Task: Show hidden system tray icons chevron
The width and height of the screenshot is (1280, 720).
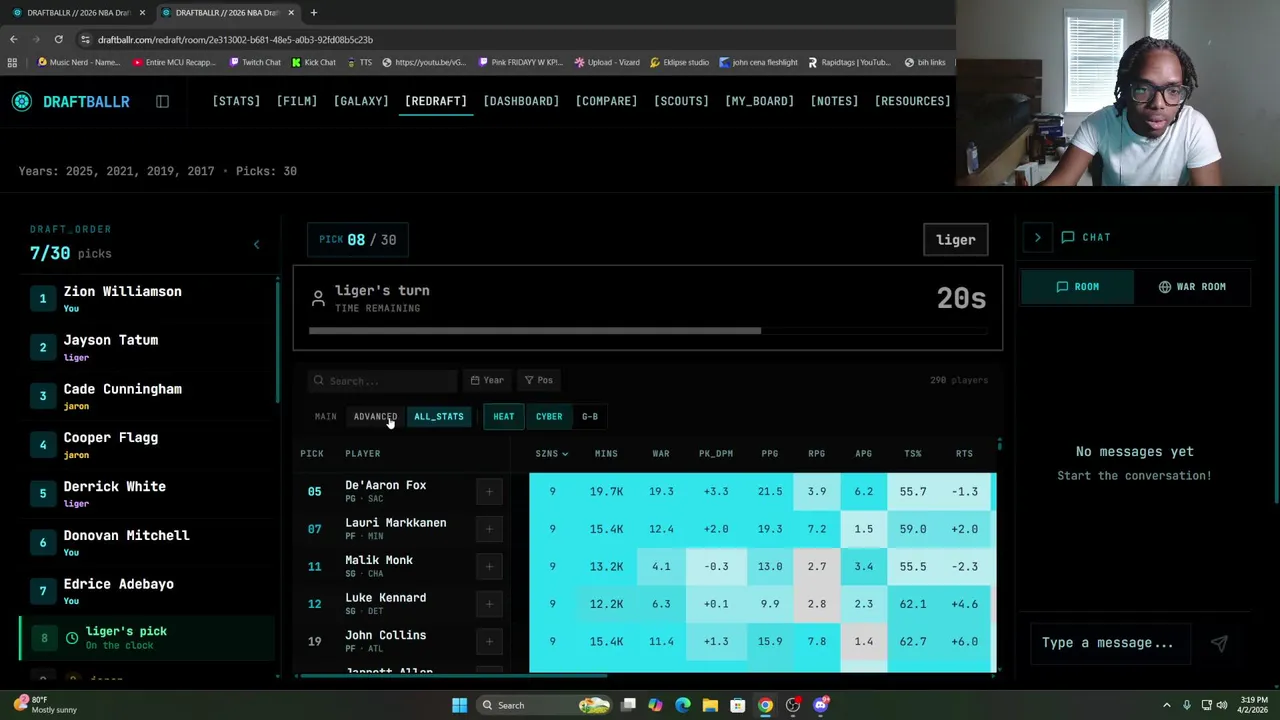Action: pyautogui.click(x=1166, y=705)
